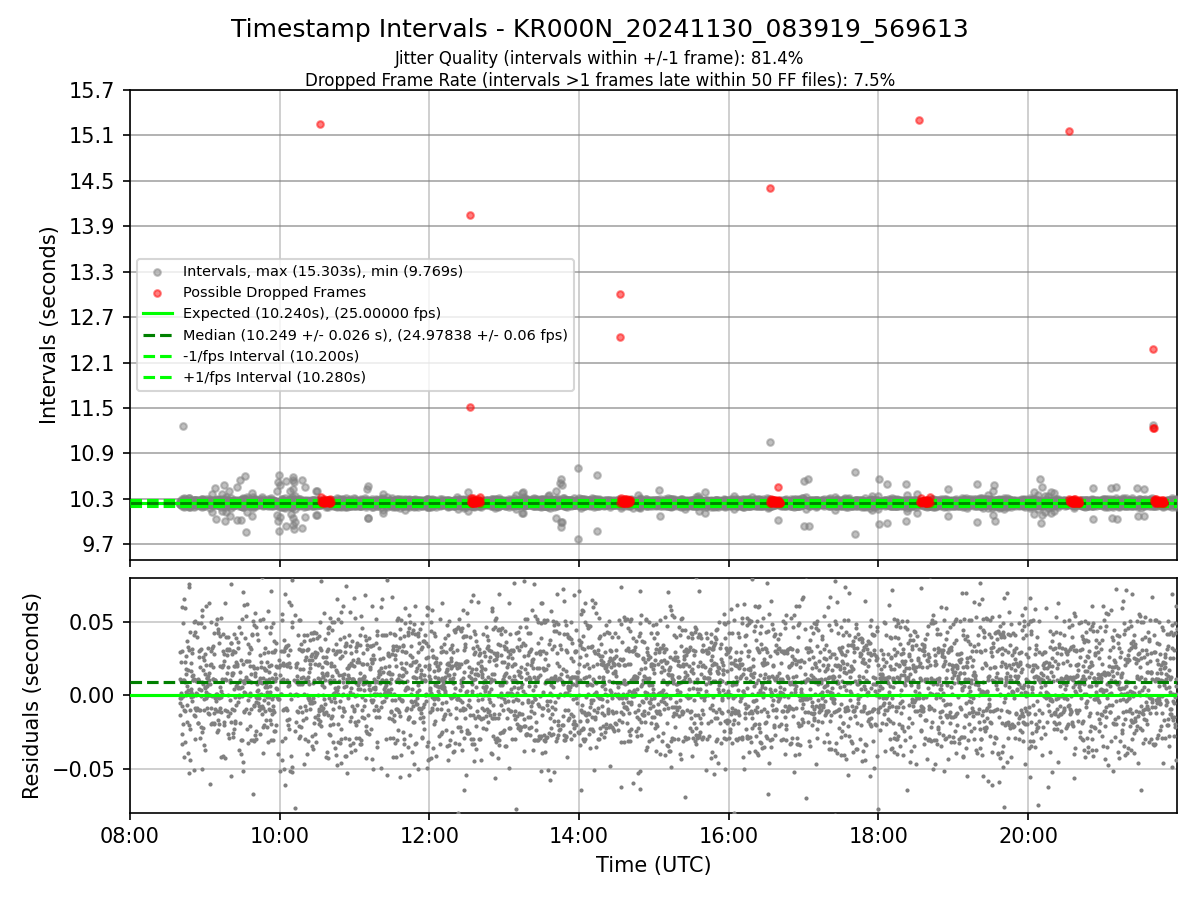
Task: Click the red legend marker for Dropped Frames
Action: click(158, 292)
